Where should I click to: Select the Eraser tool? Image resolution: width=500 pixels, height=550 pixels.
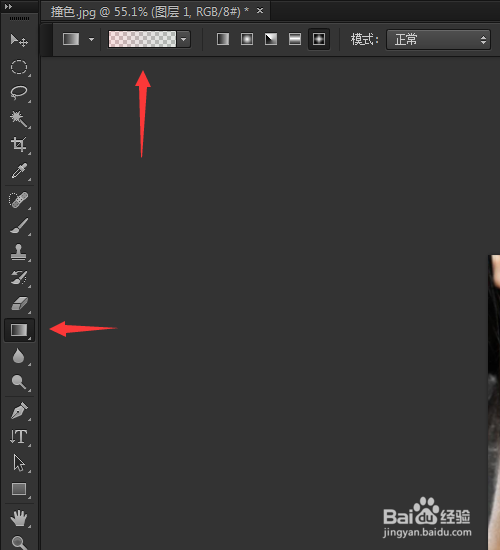(19, 304)
